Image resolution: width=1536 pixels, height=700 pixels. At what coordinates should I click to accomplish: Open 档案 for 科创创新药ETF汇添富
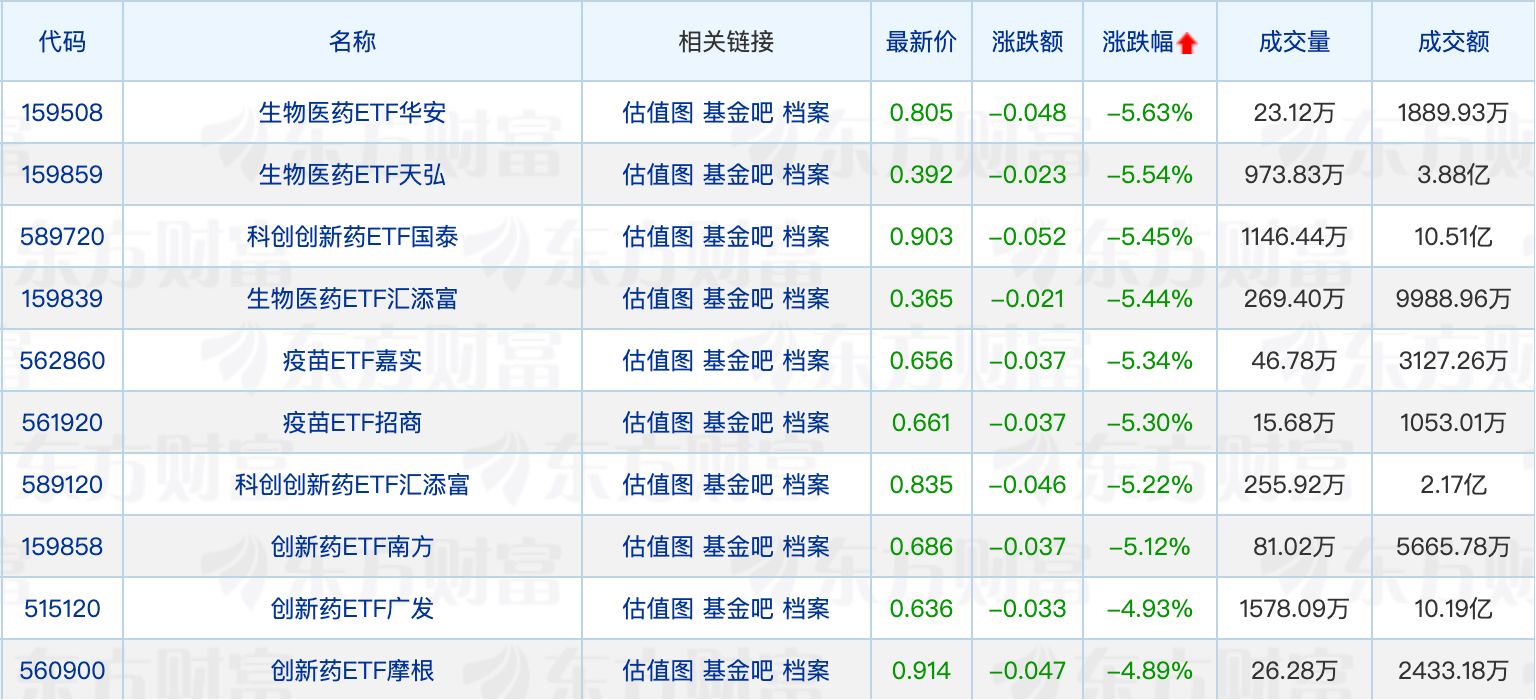[x=806, y=485]
